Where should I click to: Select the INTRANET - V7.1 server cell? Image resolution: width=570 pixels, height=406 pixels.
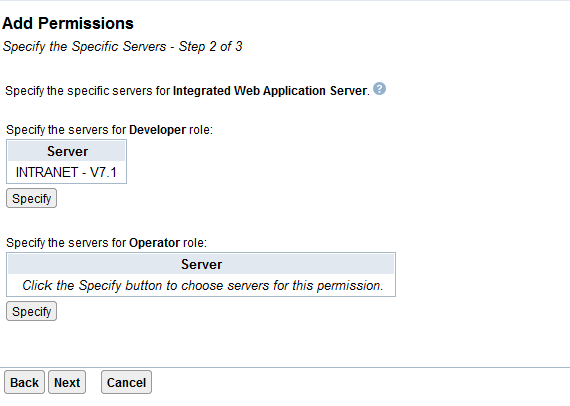pos(67,172)
